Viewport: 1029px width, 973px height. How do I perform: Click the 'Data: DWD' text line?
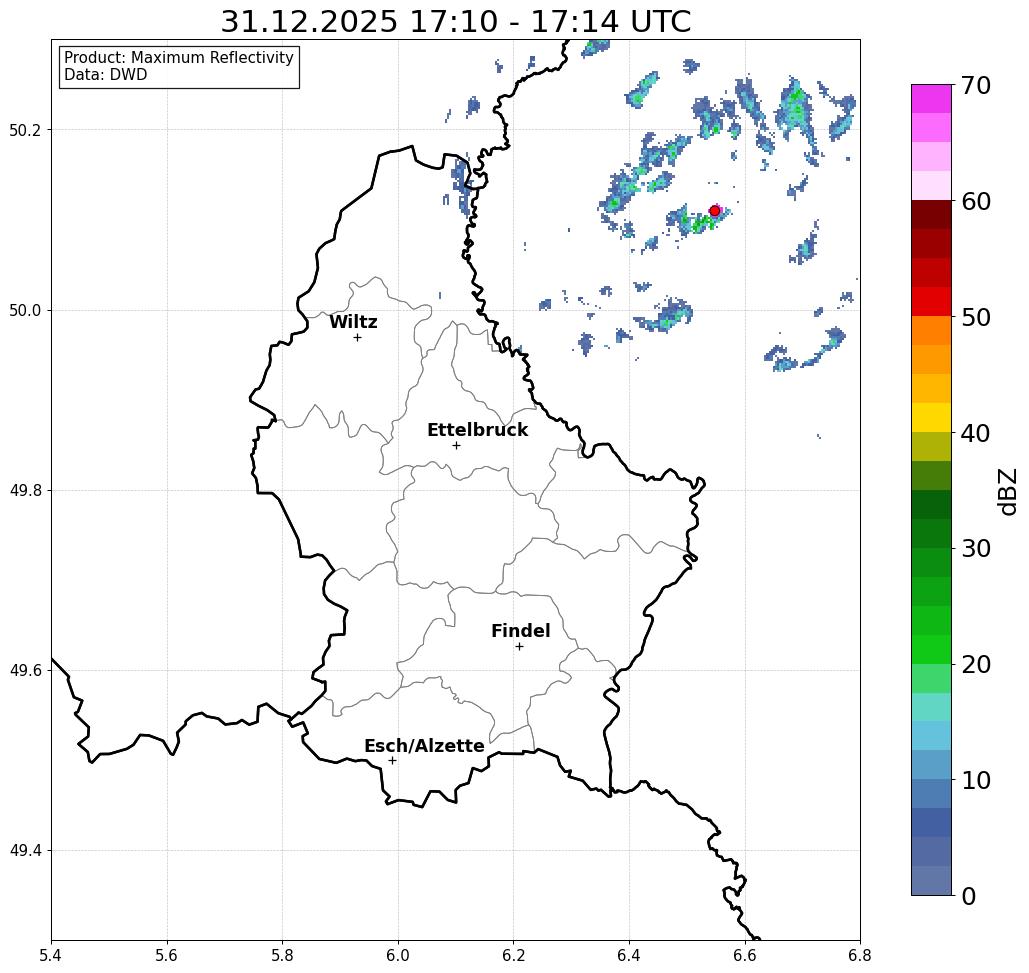tap(106, 75)
